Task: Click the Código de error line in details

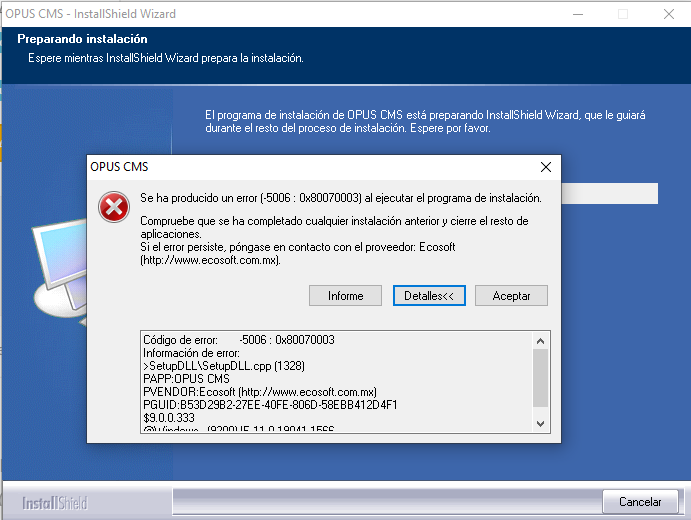Action: pos(239,340)
